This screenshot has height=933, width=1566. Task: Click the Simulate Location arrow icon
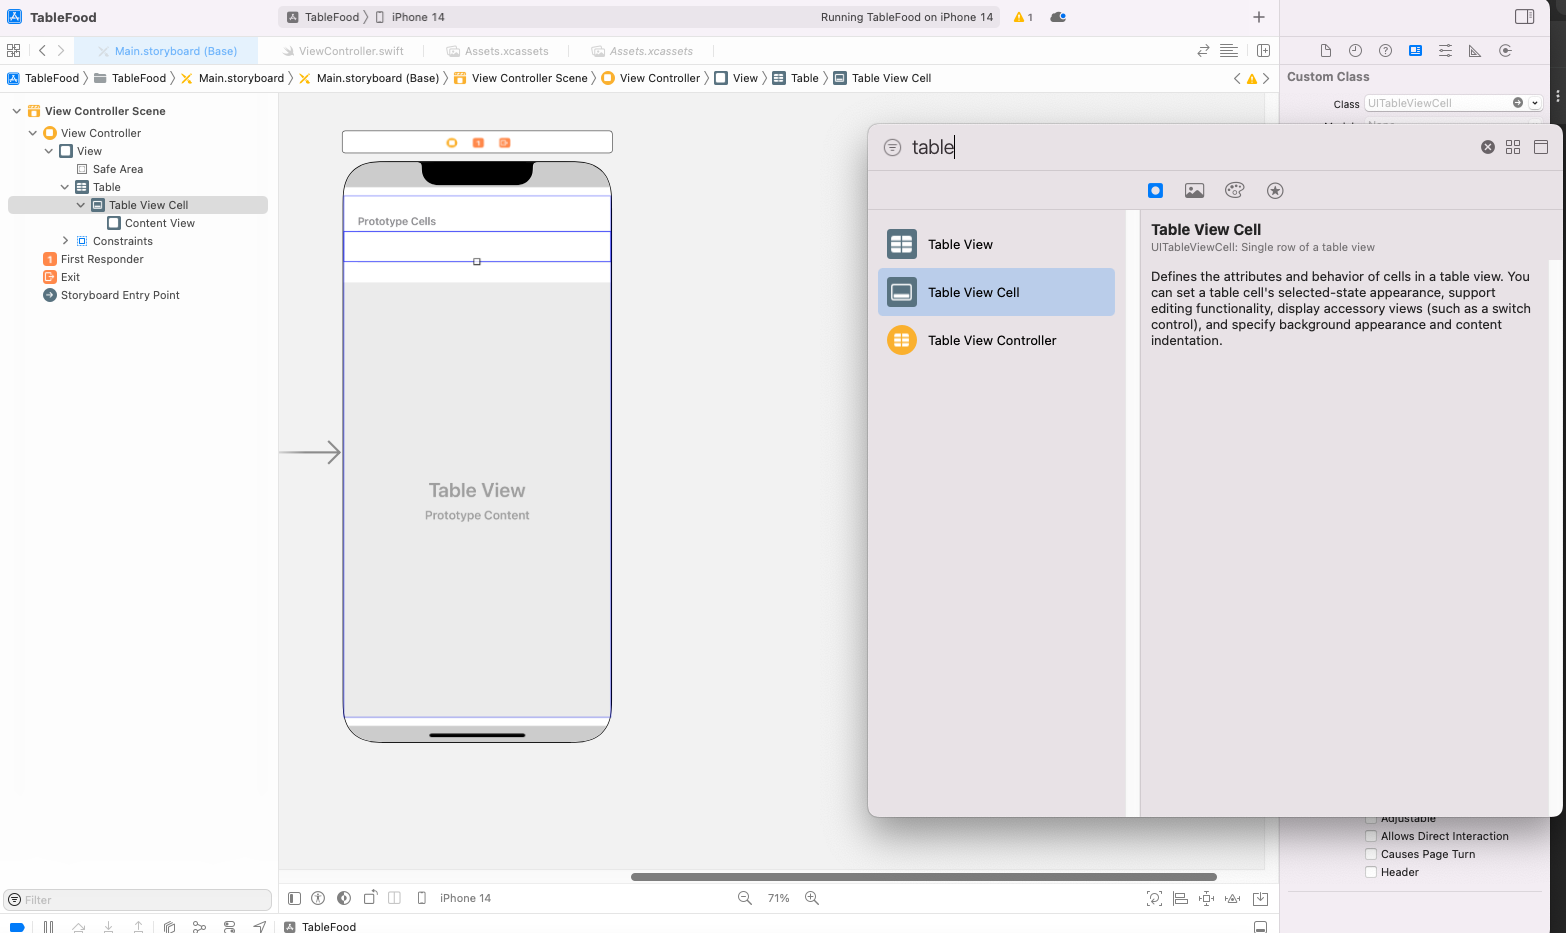coord(260,927)
